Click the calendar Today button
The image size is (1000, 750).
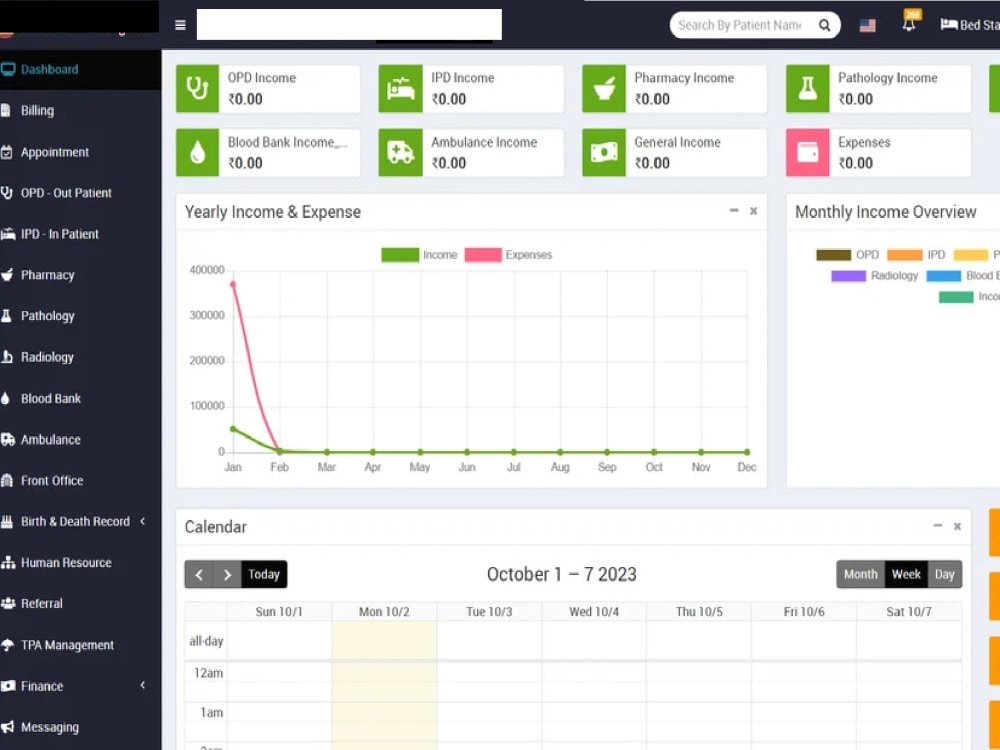pyautogui.click(x=264, y=575)
